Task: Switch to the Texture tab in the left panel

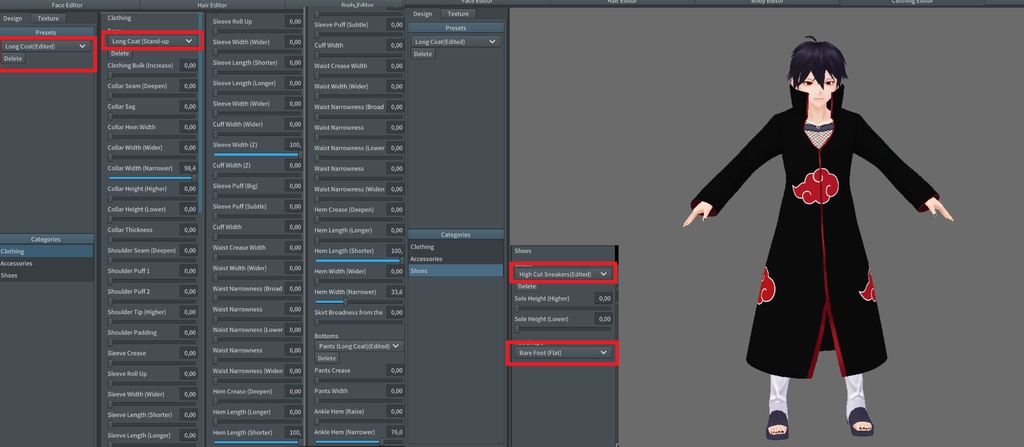Action: point(48,18)
